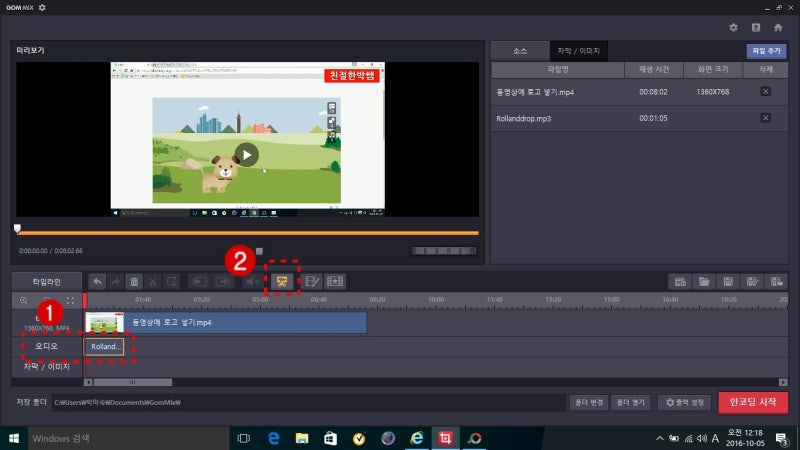Remove 동영상에 로고 넣기.mp4 from the source list

pyautogui.click(x=765, y=92)
